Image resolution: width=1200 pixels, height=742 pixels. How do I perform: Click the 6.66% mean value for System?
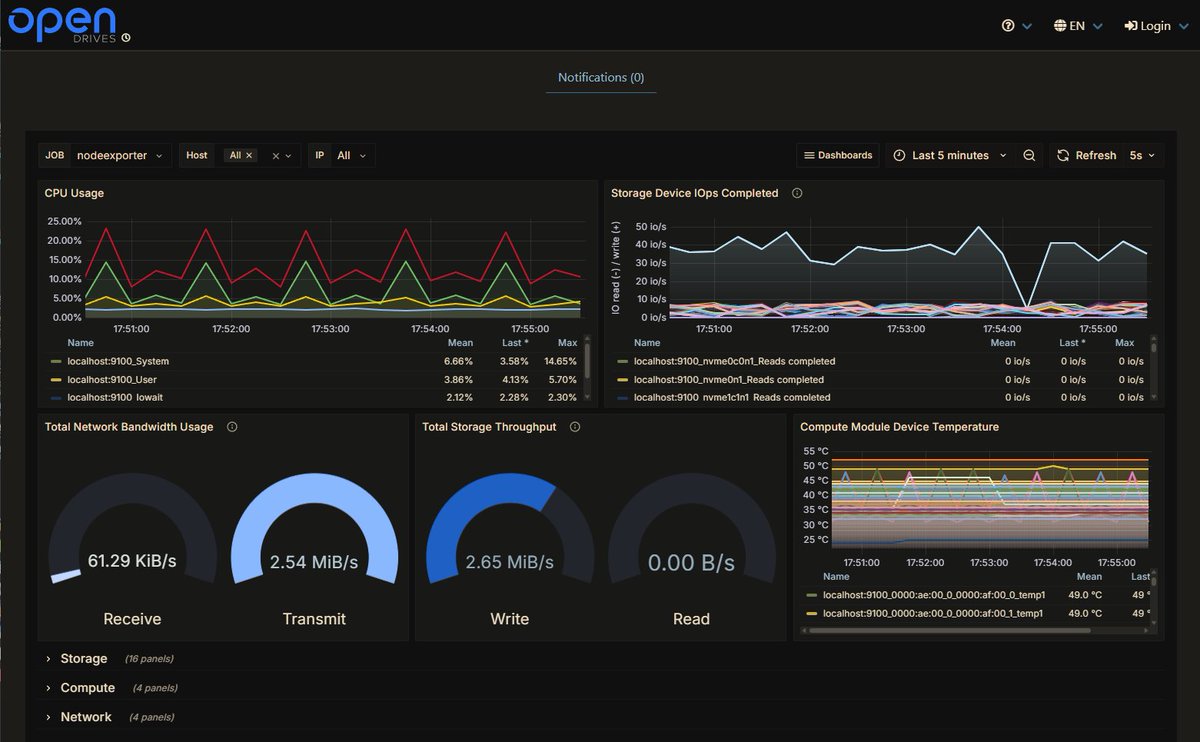point(459,361)
